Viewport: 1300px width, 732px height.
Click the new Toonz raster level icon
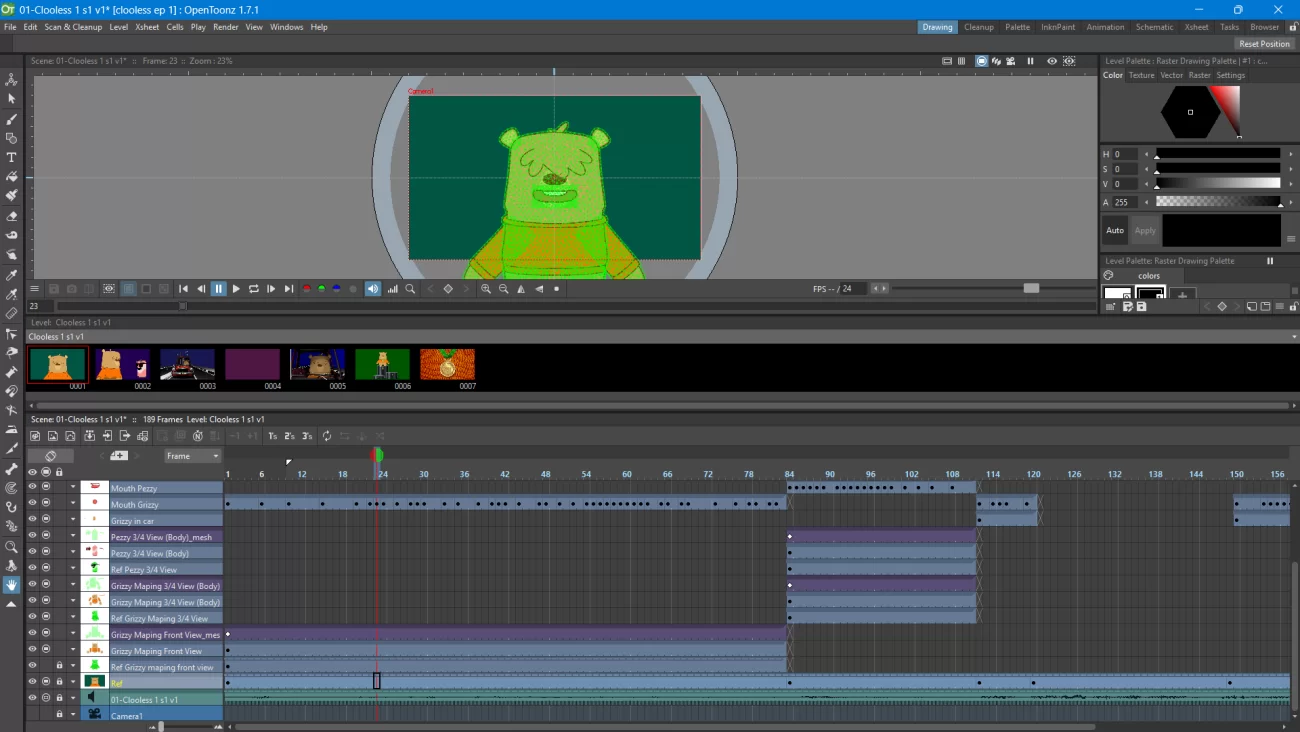pos(35,436)
